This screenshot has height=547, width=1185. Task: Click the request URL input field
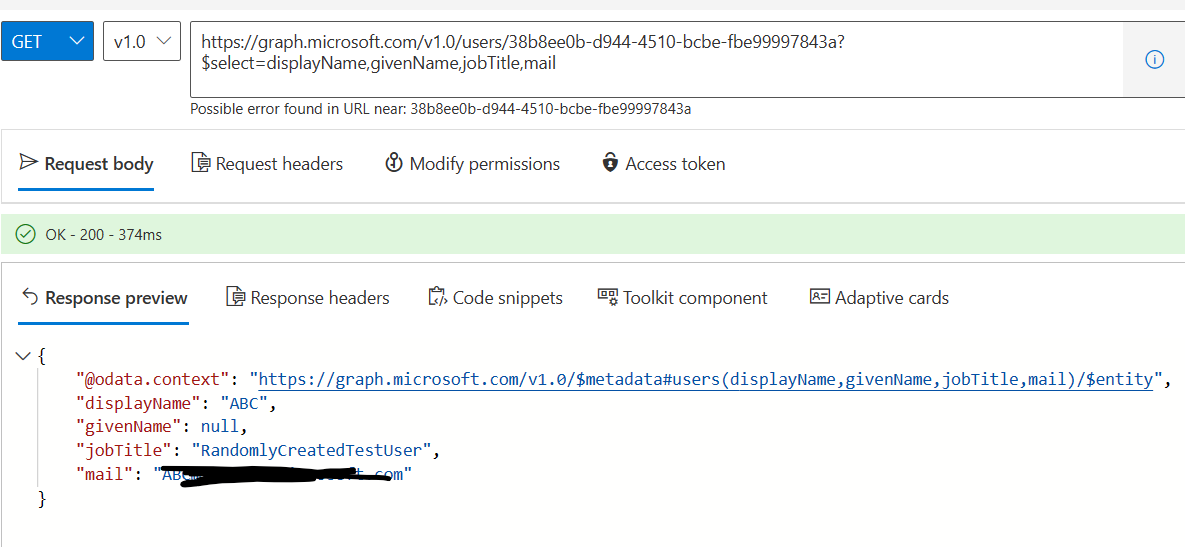tap(656, 60)
